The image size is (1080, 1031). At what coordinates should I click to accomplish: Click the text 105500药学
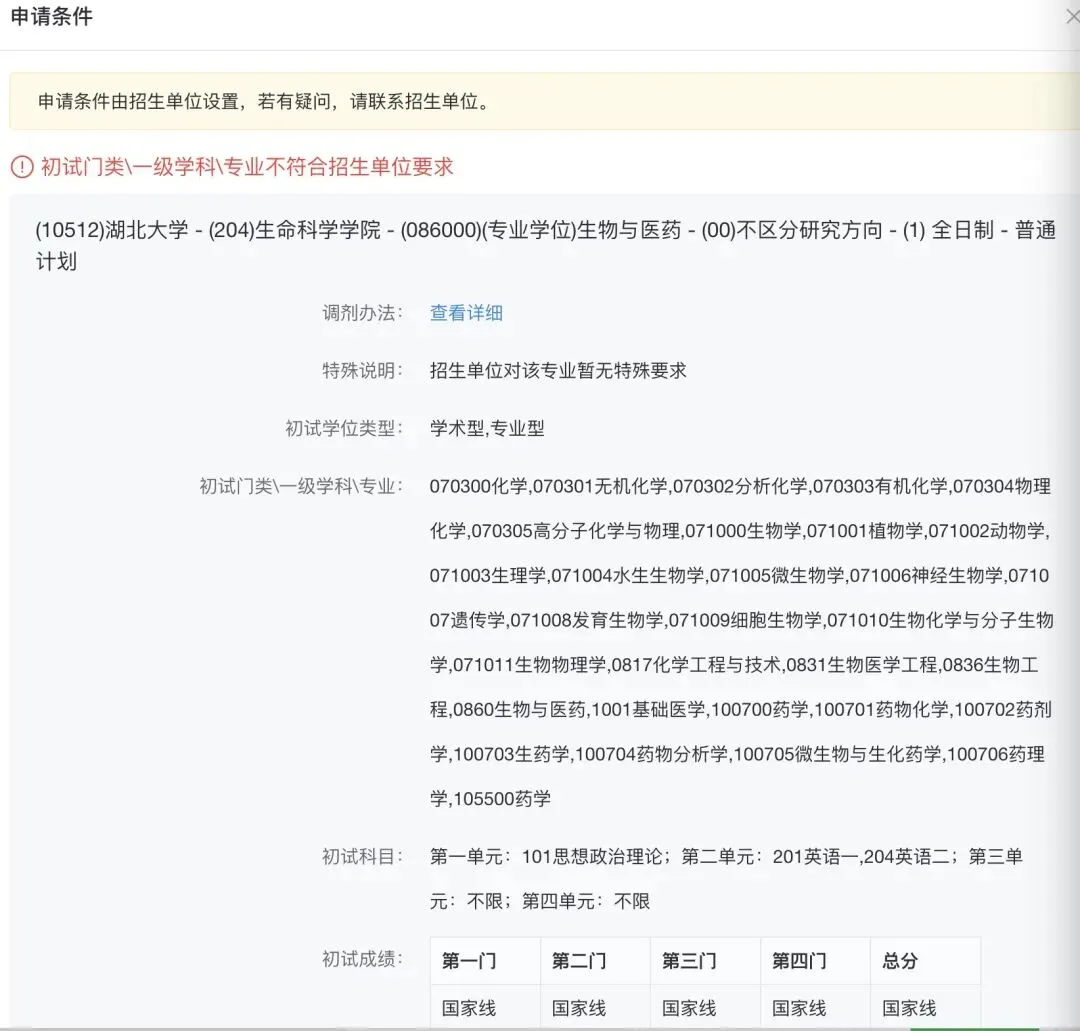[502, 799]
